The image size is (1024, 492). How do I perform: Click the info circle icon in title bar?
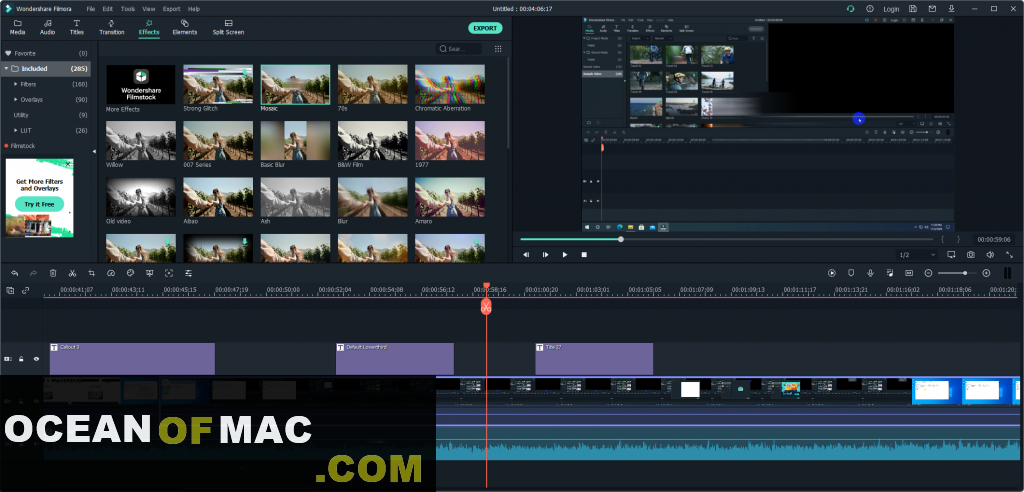pos(870,9)
